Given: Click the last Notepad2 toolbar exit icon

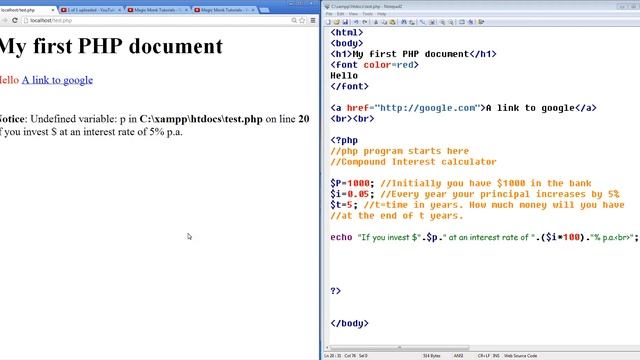Looking at the screenshot, I should (x=481, y=22).
